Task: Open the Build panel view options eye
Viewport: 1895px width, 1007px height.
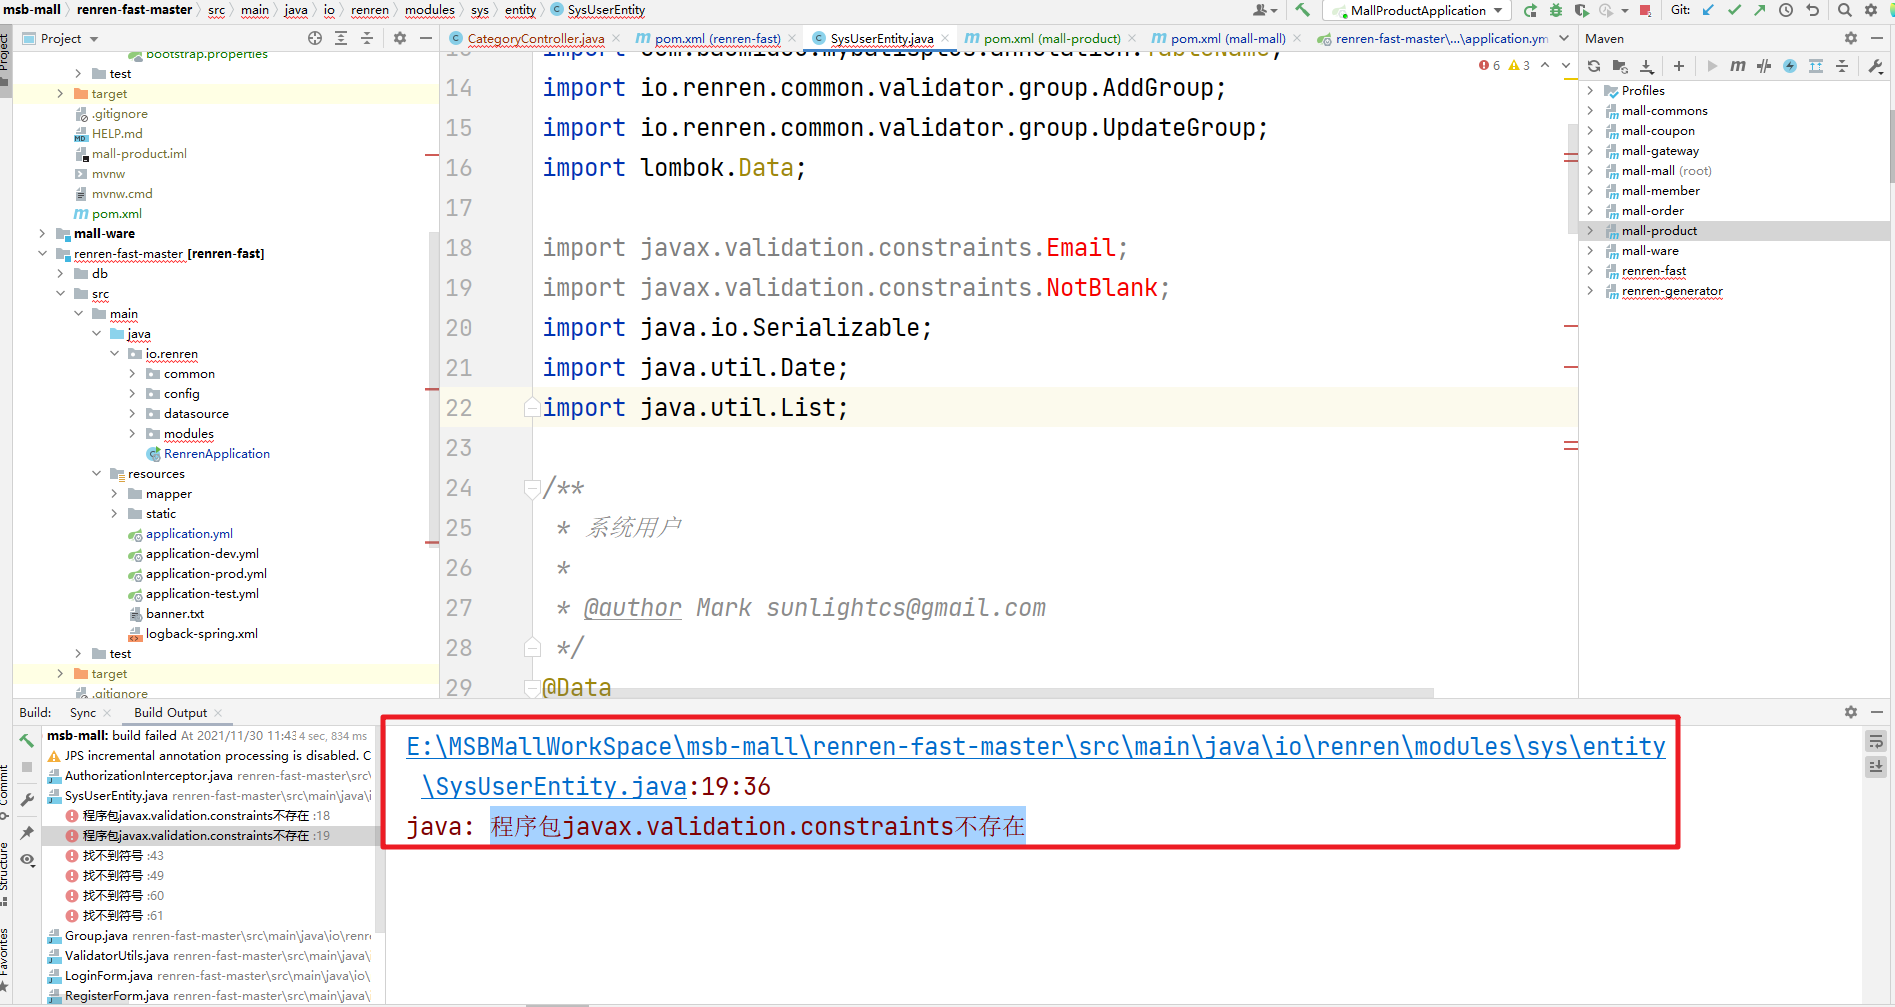Action: tap(27, 860)
